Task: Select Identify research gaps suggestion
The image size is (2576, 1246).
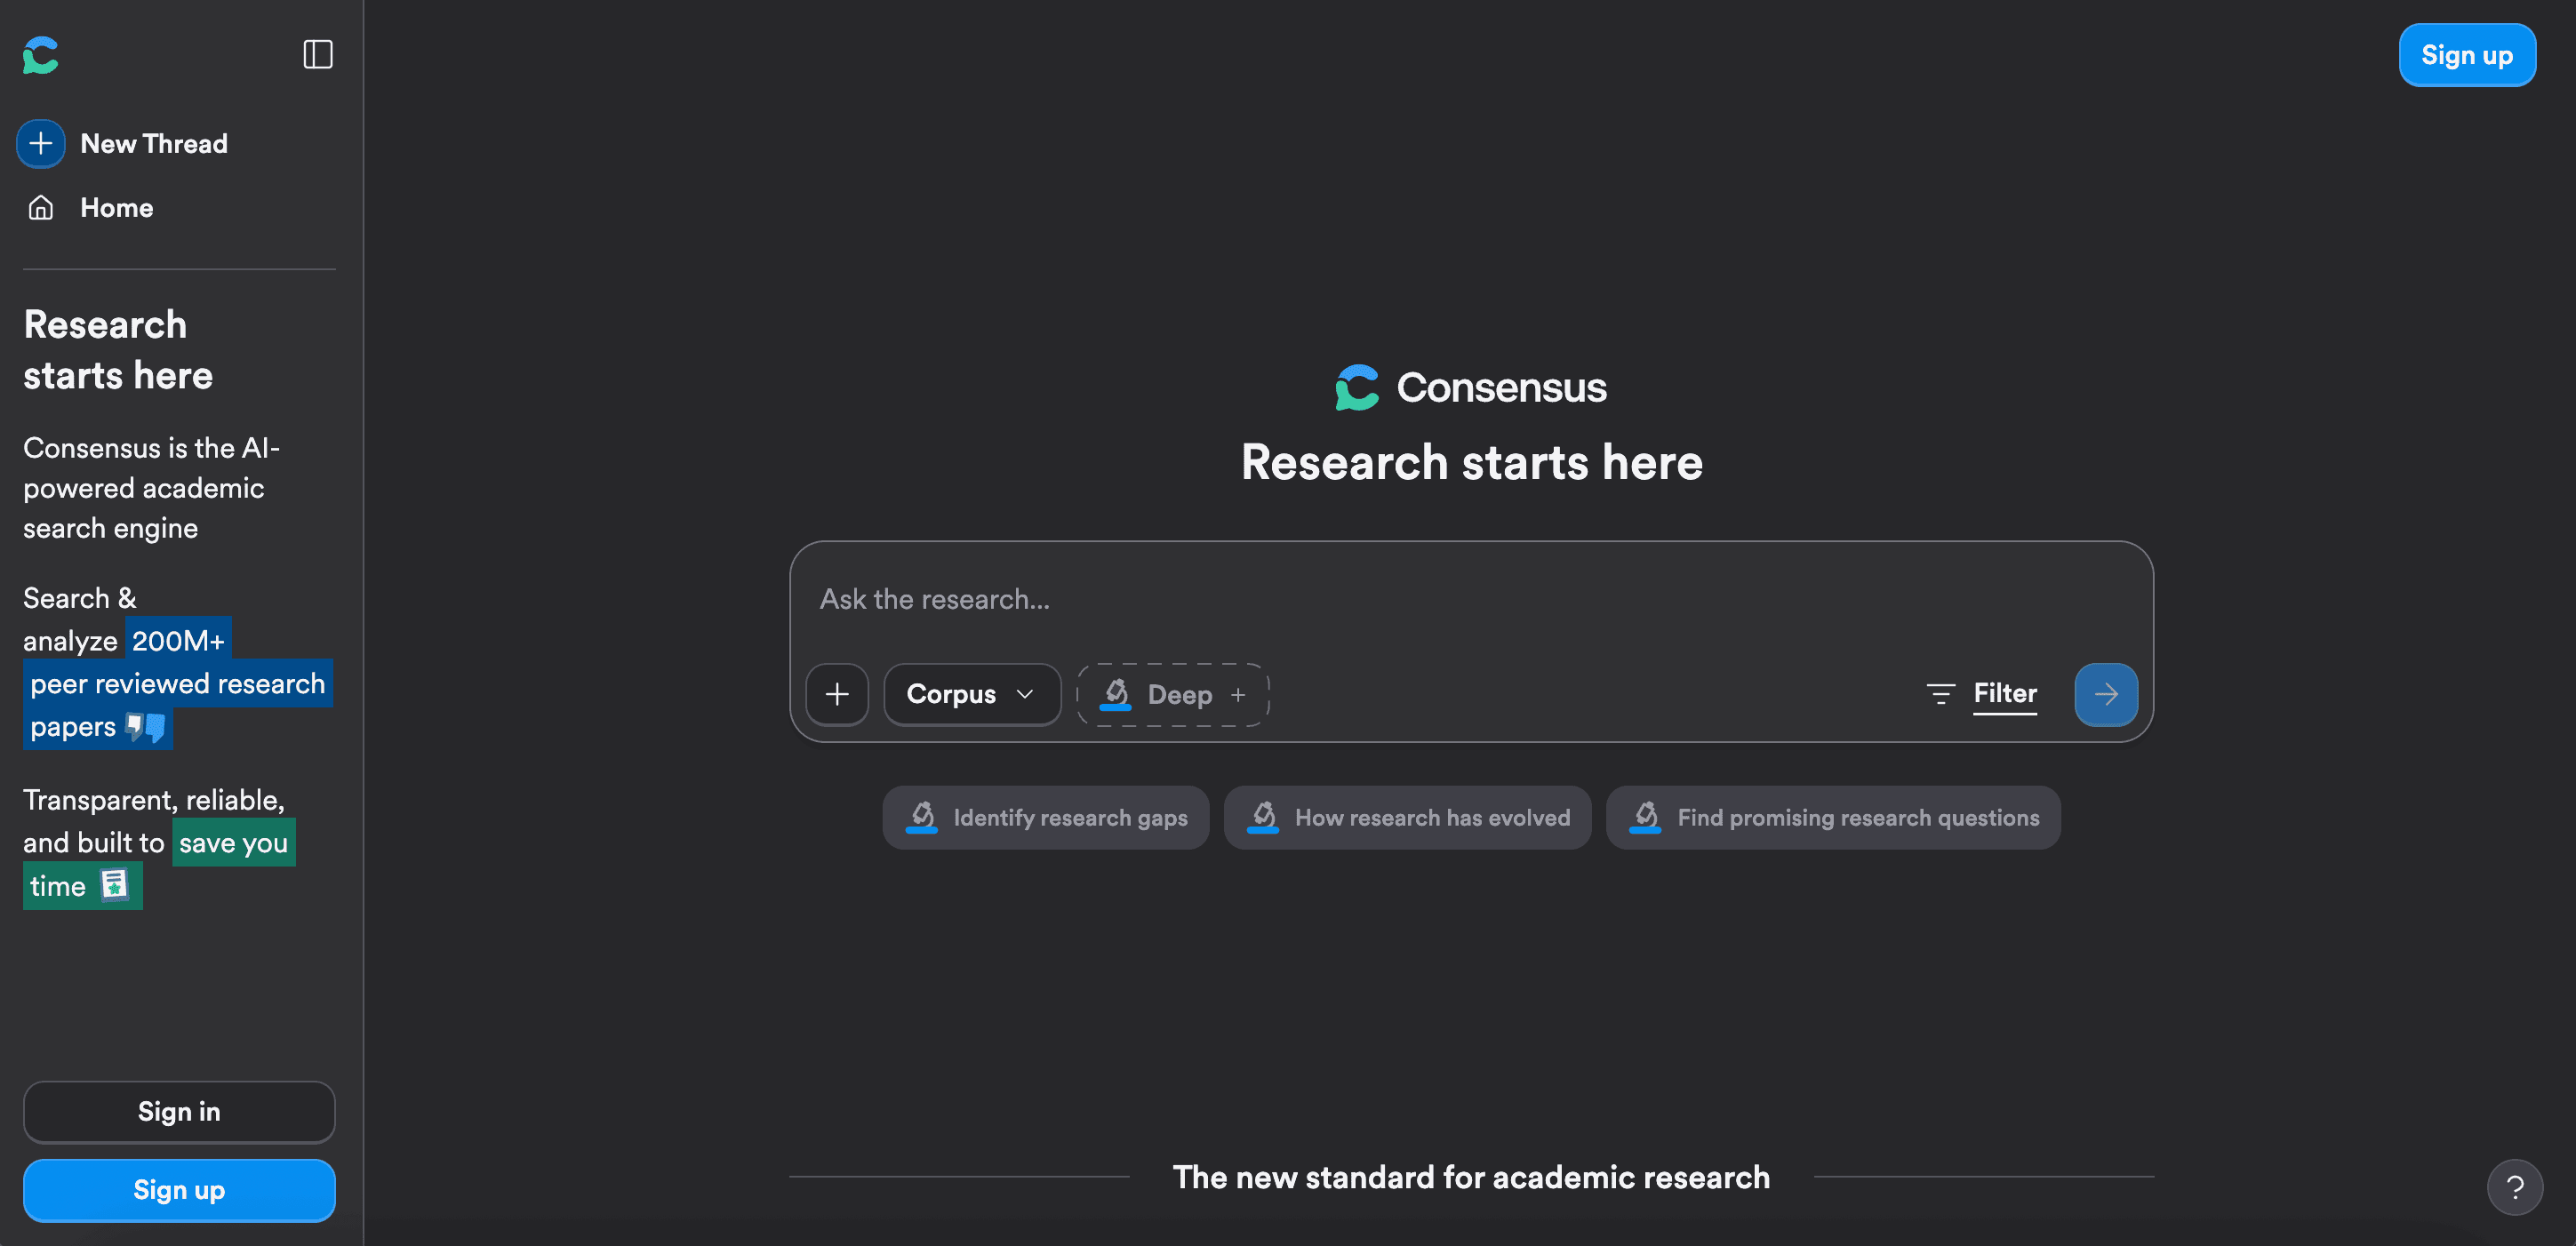Action: click(x=1045, y=817)
